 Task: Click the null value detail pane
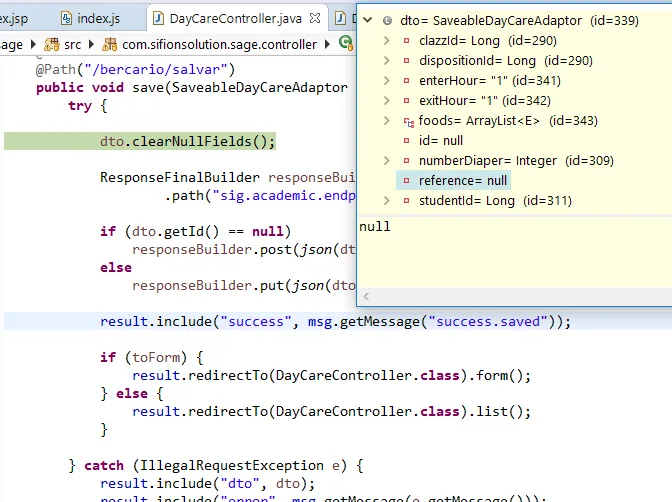tap(514, 251)
